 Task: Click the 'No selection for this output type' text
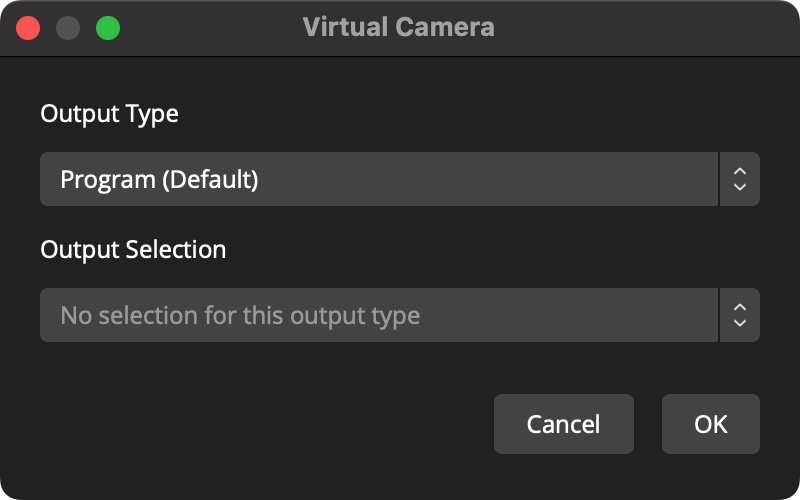coord(240,316)
